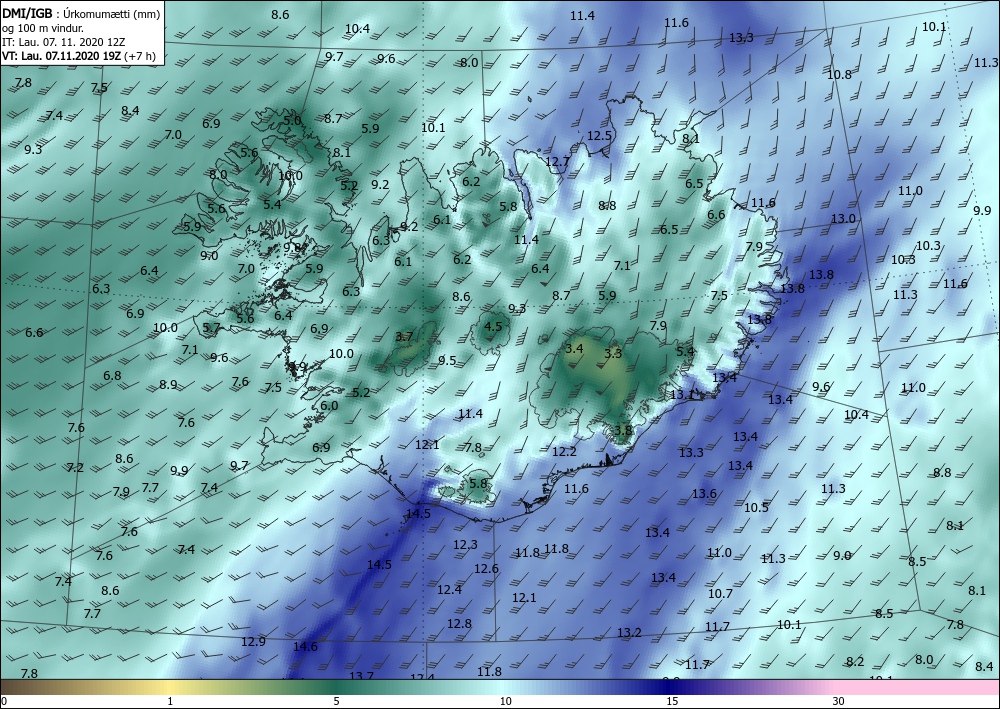Click the map value 4.5
The width and height of the screenshot is (1000, 709).
pos(493,326)
